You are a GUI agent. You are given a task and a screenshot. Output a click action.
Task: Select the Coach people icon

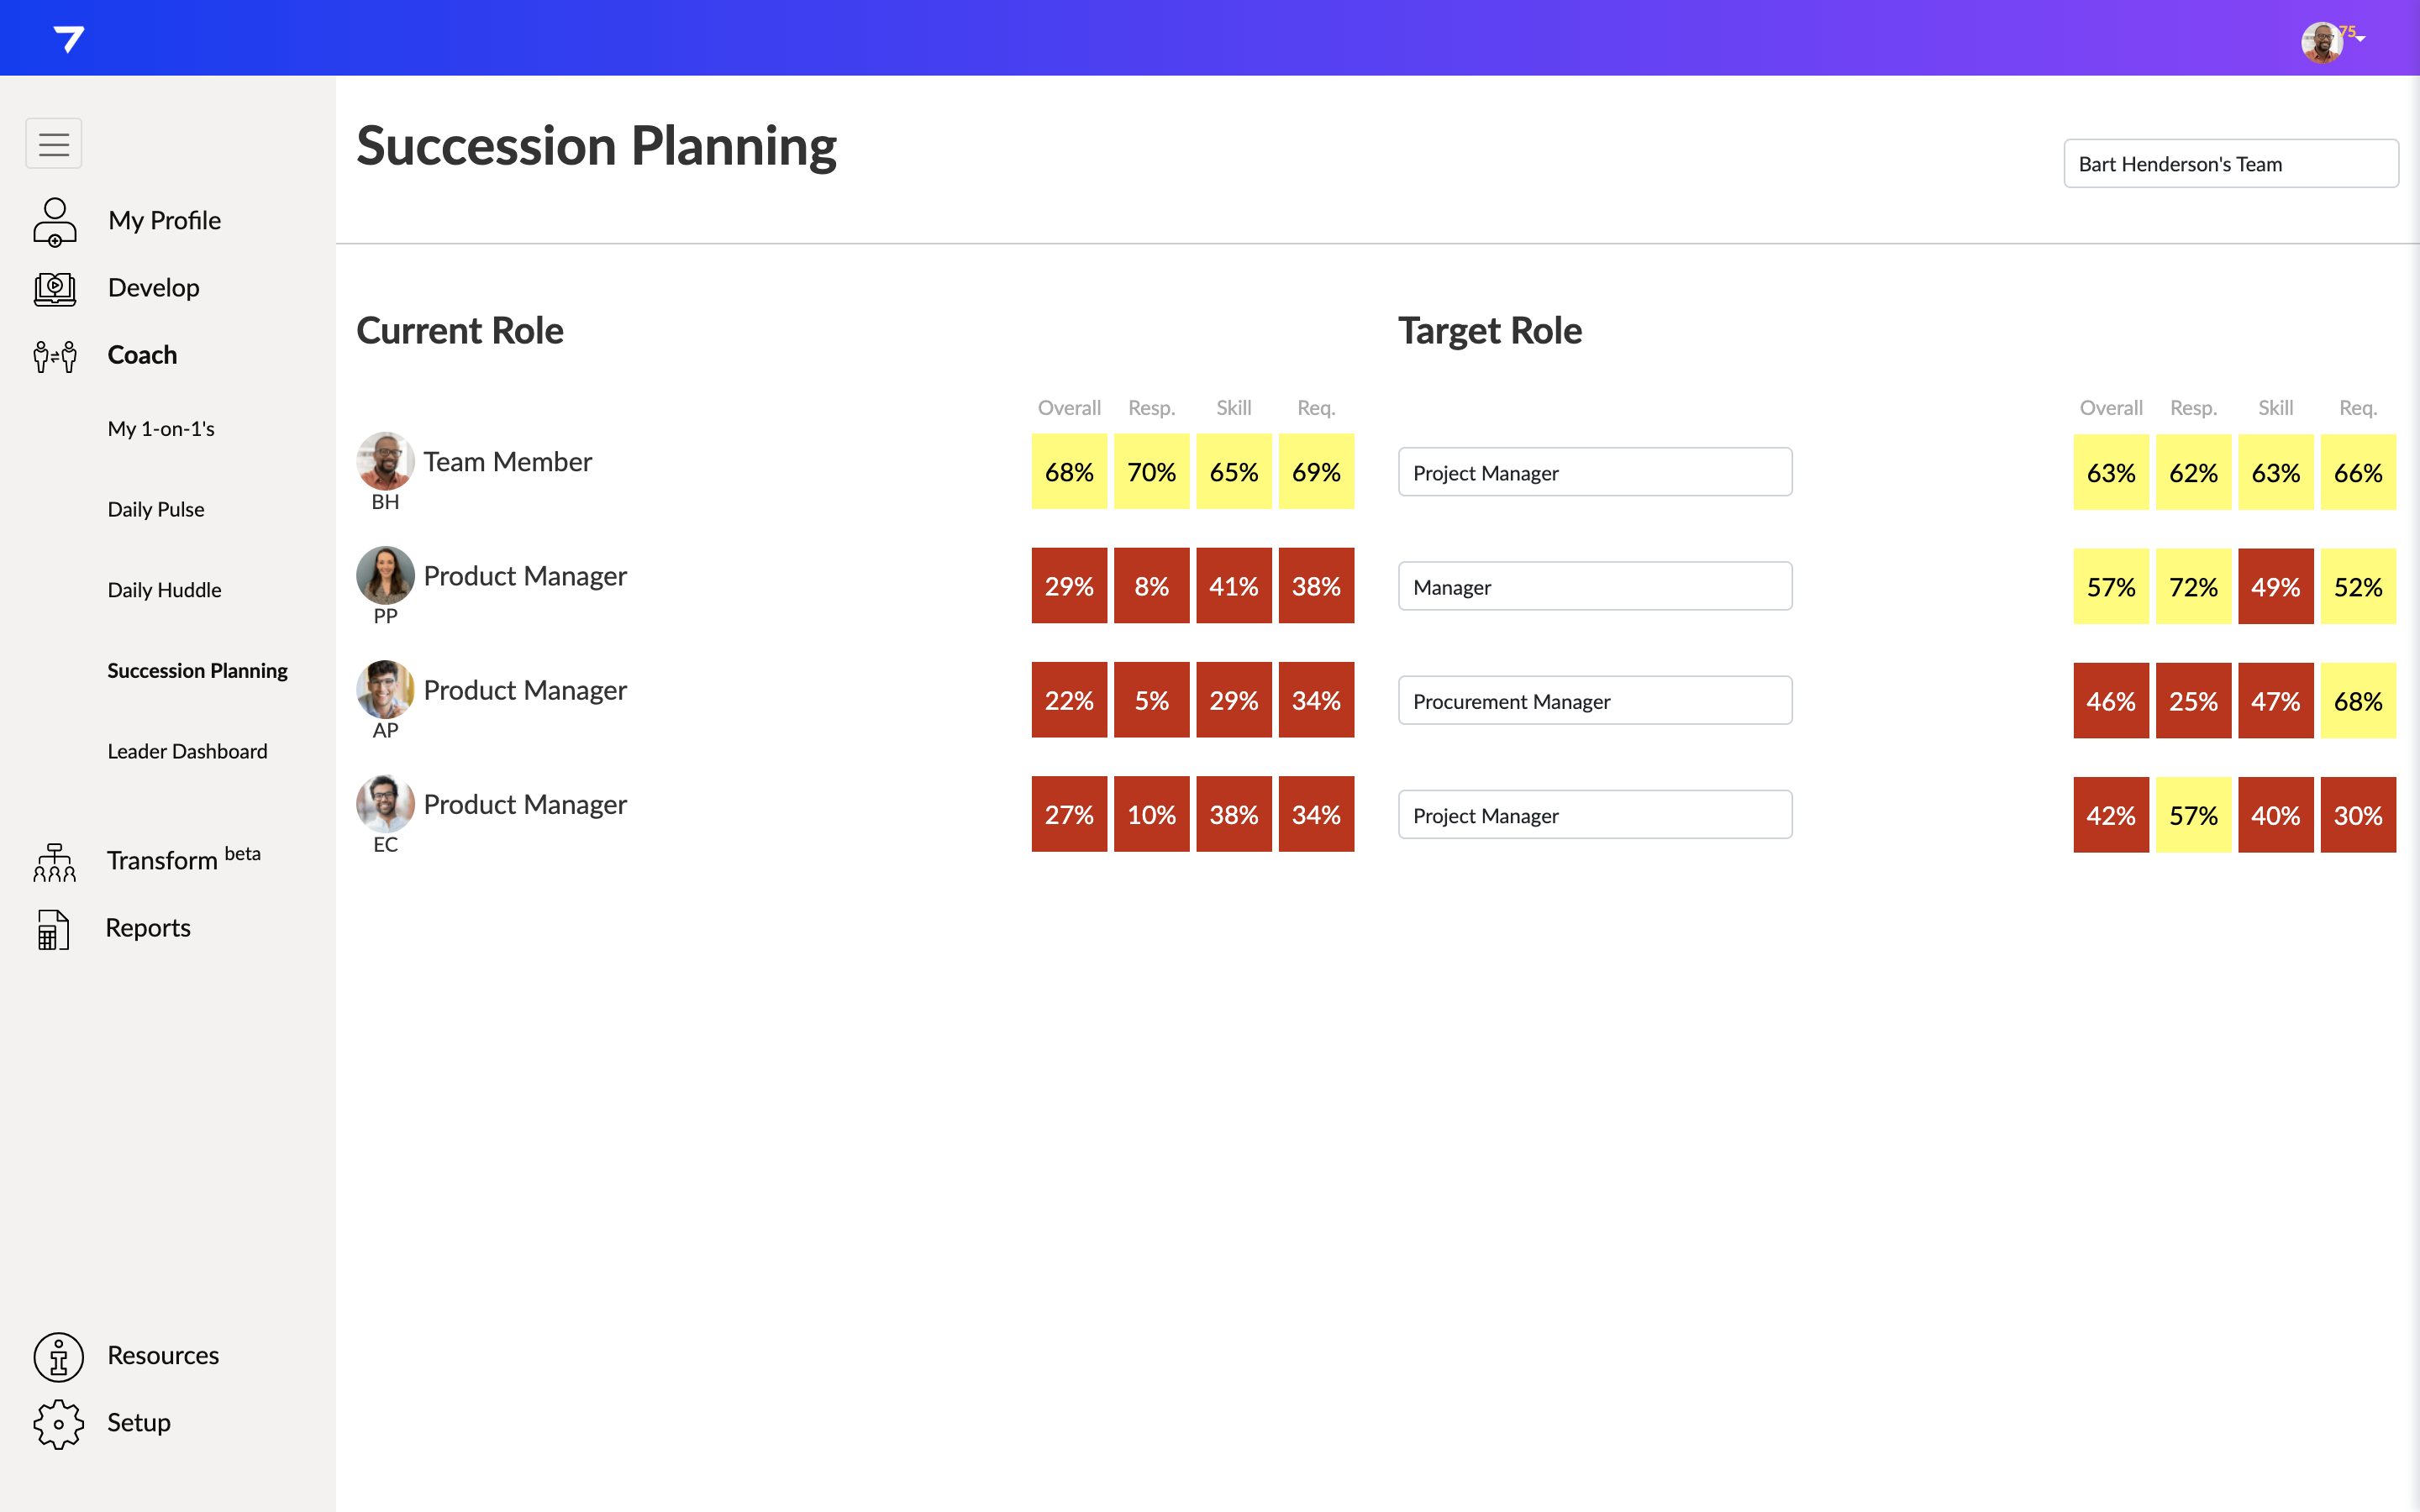[x=54, y=355]
